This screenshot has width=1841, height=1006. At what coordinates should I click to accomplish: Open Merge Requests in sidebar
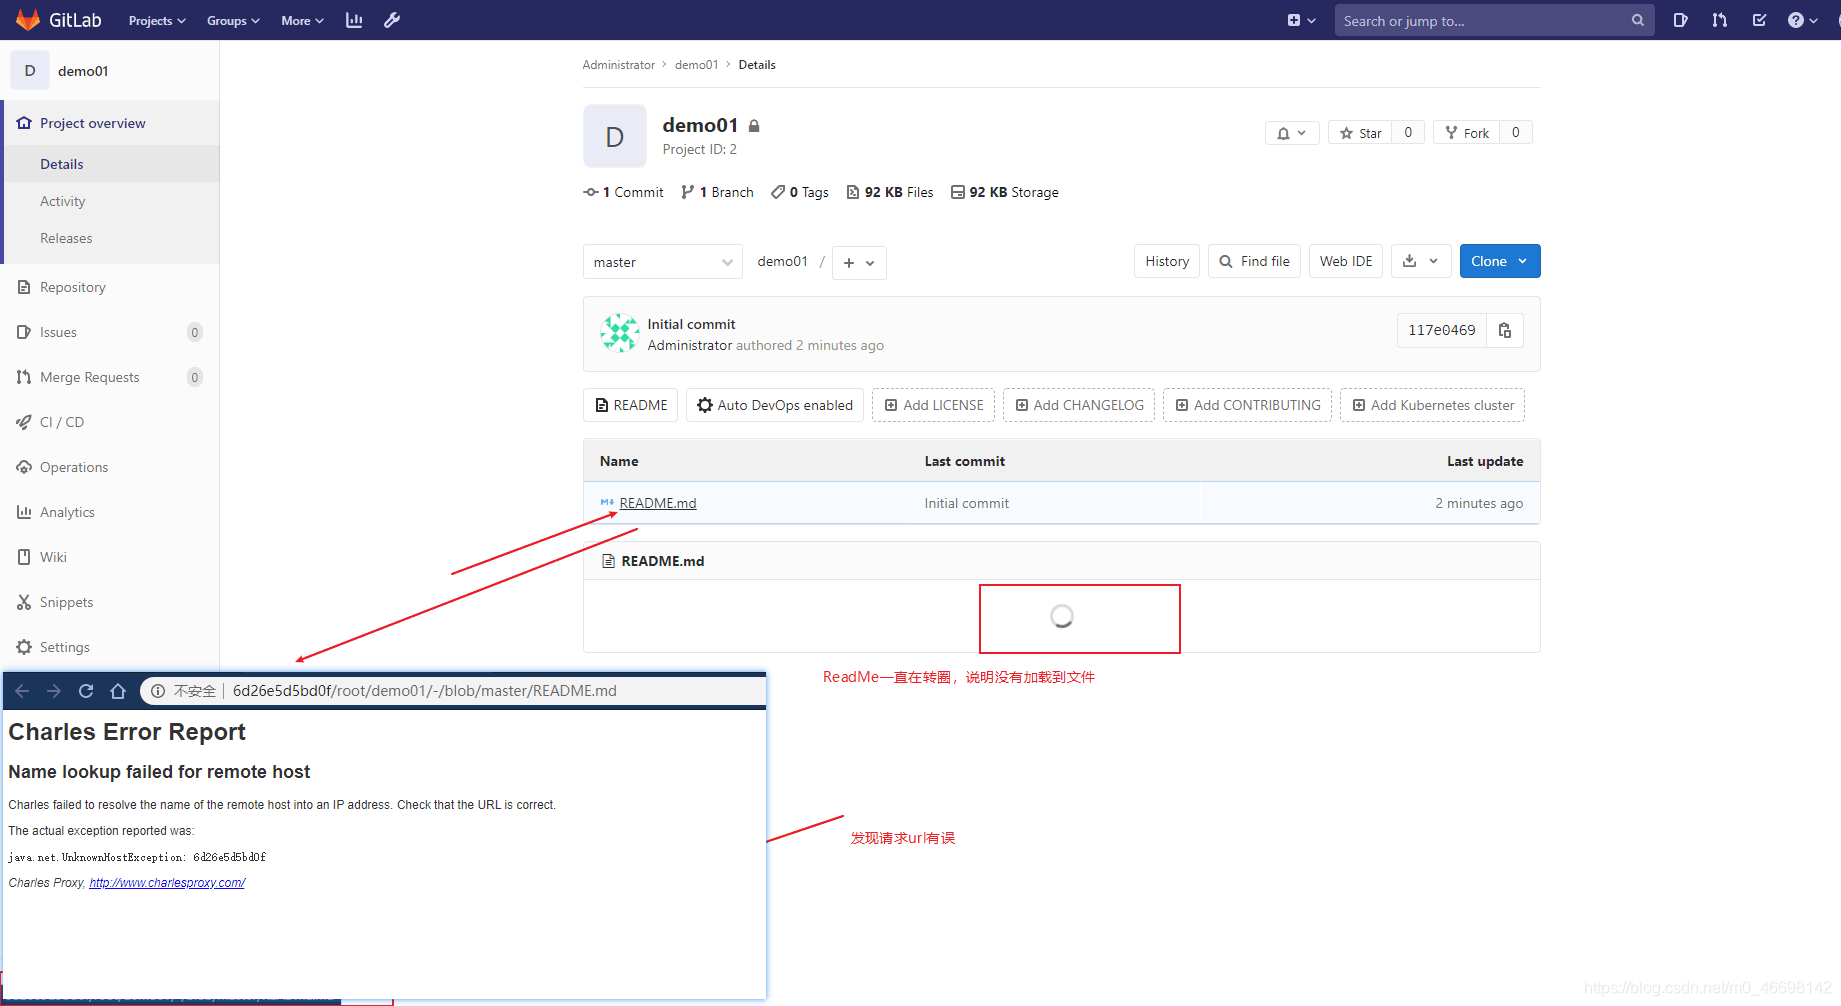(110, 377)
